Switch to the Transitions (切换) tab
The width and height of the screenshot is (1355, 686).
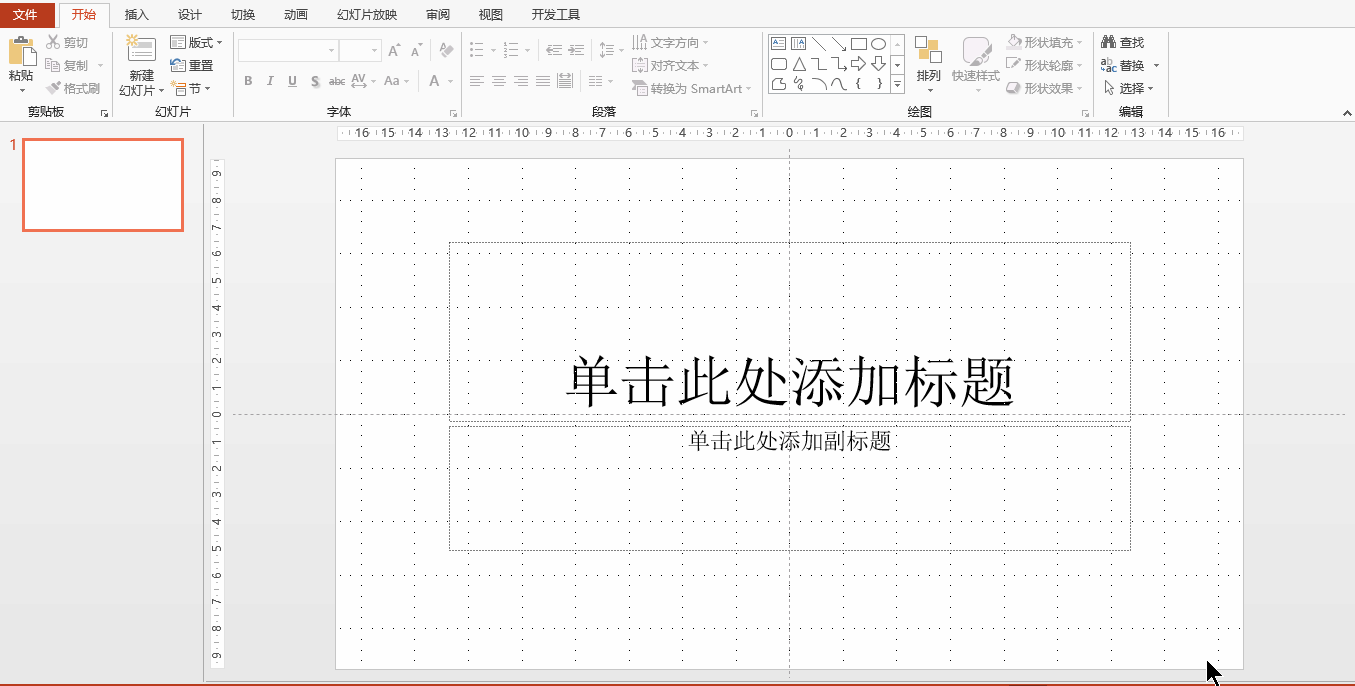[243, 15]
